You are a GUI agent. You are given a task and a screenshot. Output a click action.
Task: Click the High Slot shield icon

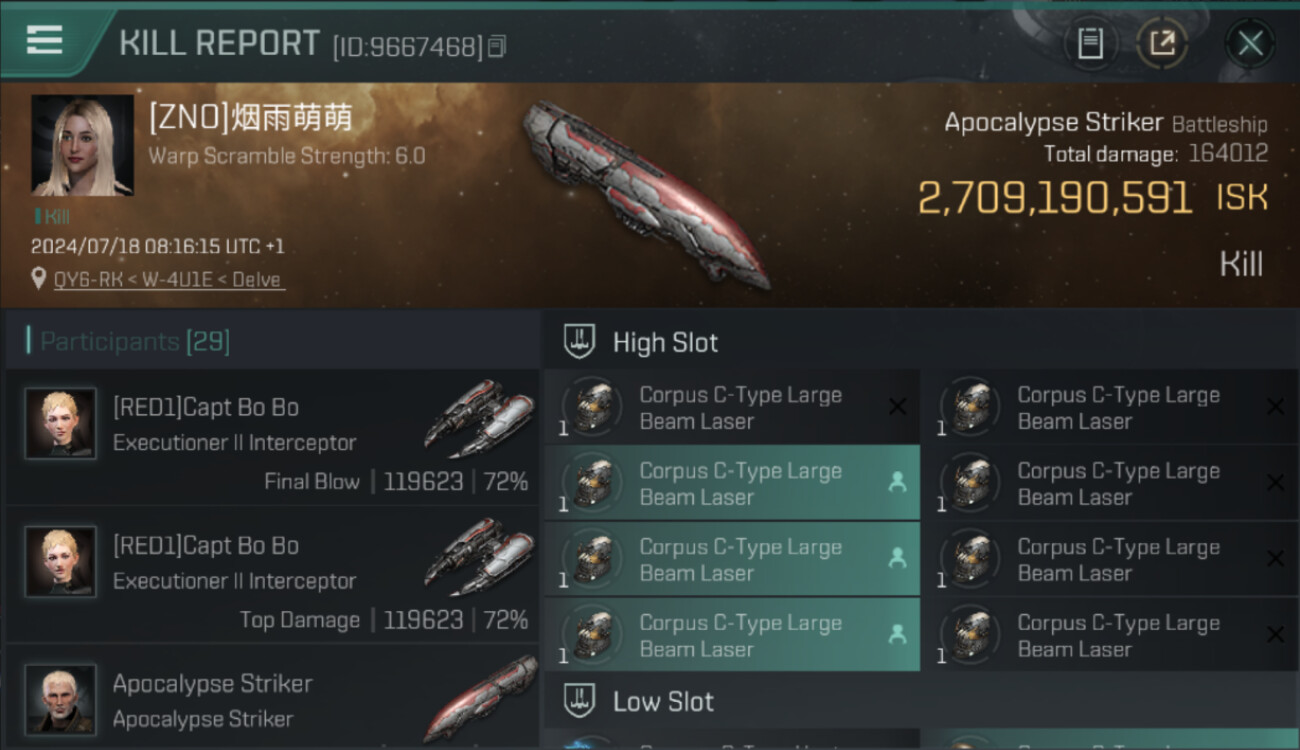pyautogui.click(x=580, y=342)
